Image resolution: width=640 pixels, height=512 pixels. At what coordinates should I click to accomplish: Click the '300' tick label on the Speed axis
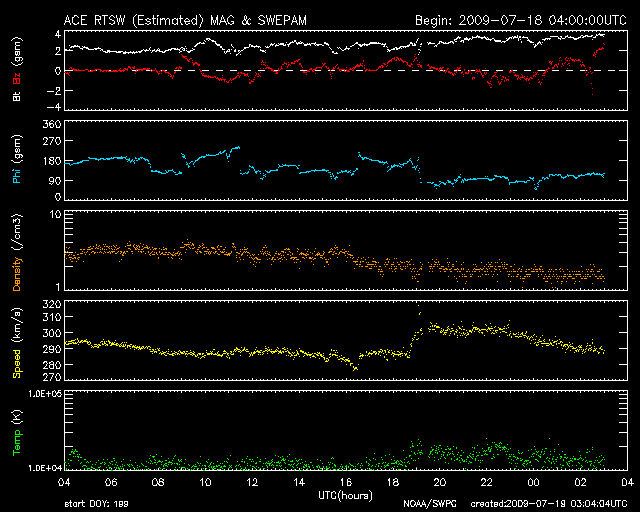[x=52, y=333]
